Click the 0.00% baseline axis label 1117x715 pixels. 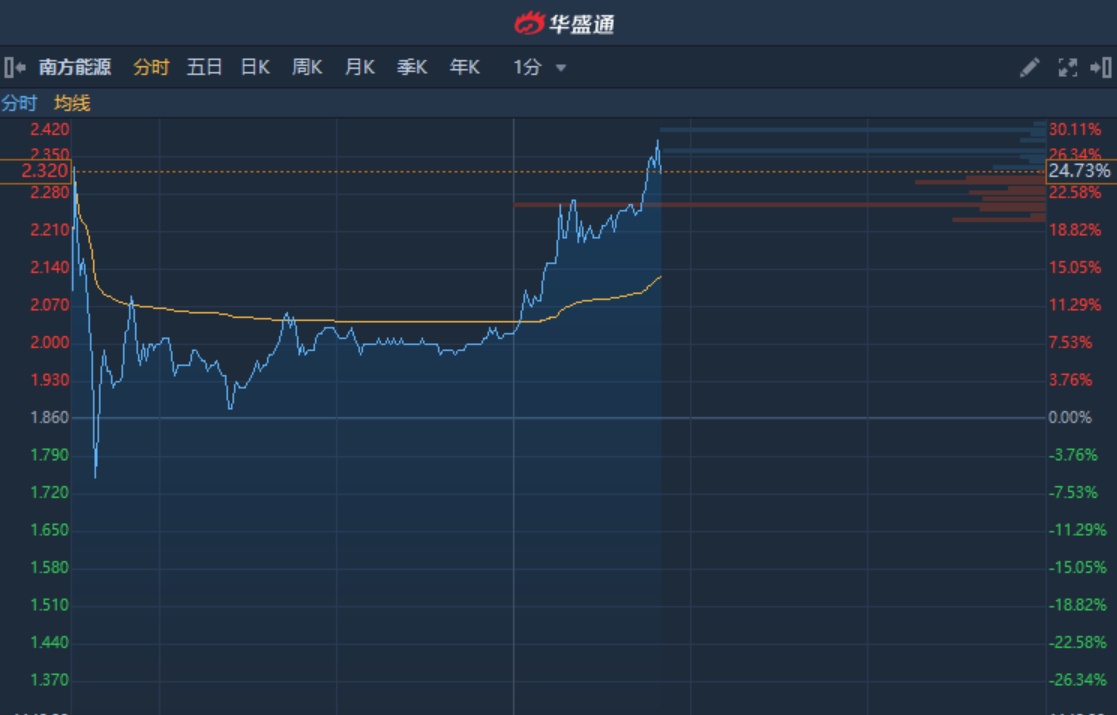[1070, 417]
